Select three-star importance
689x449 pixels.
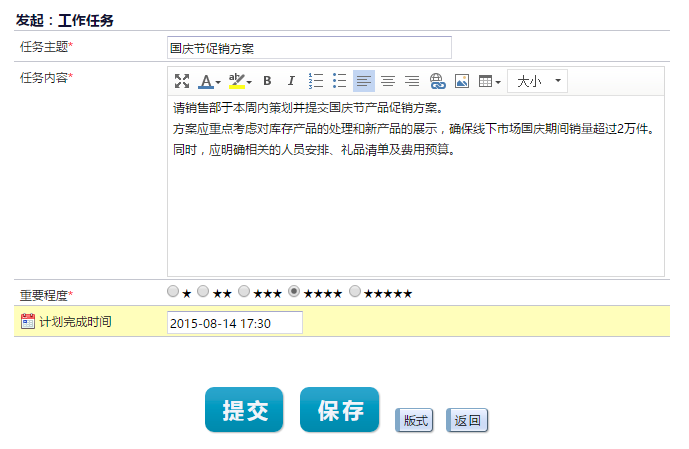point(244,291)
